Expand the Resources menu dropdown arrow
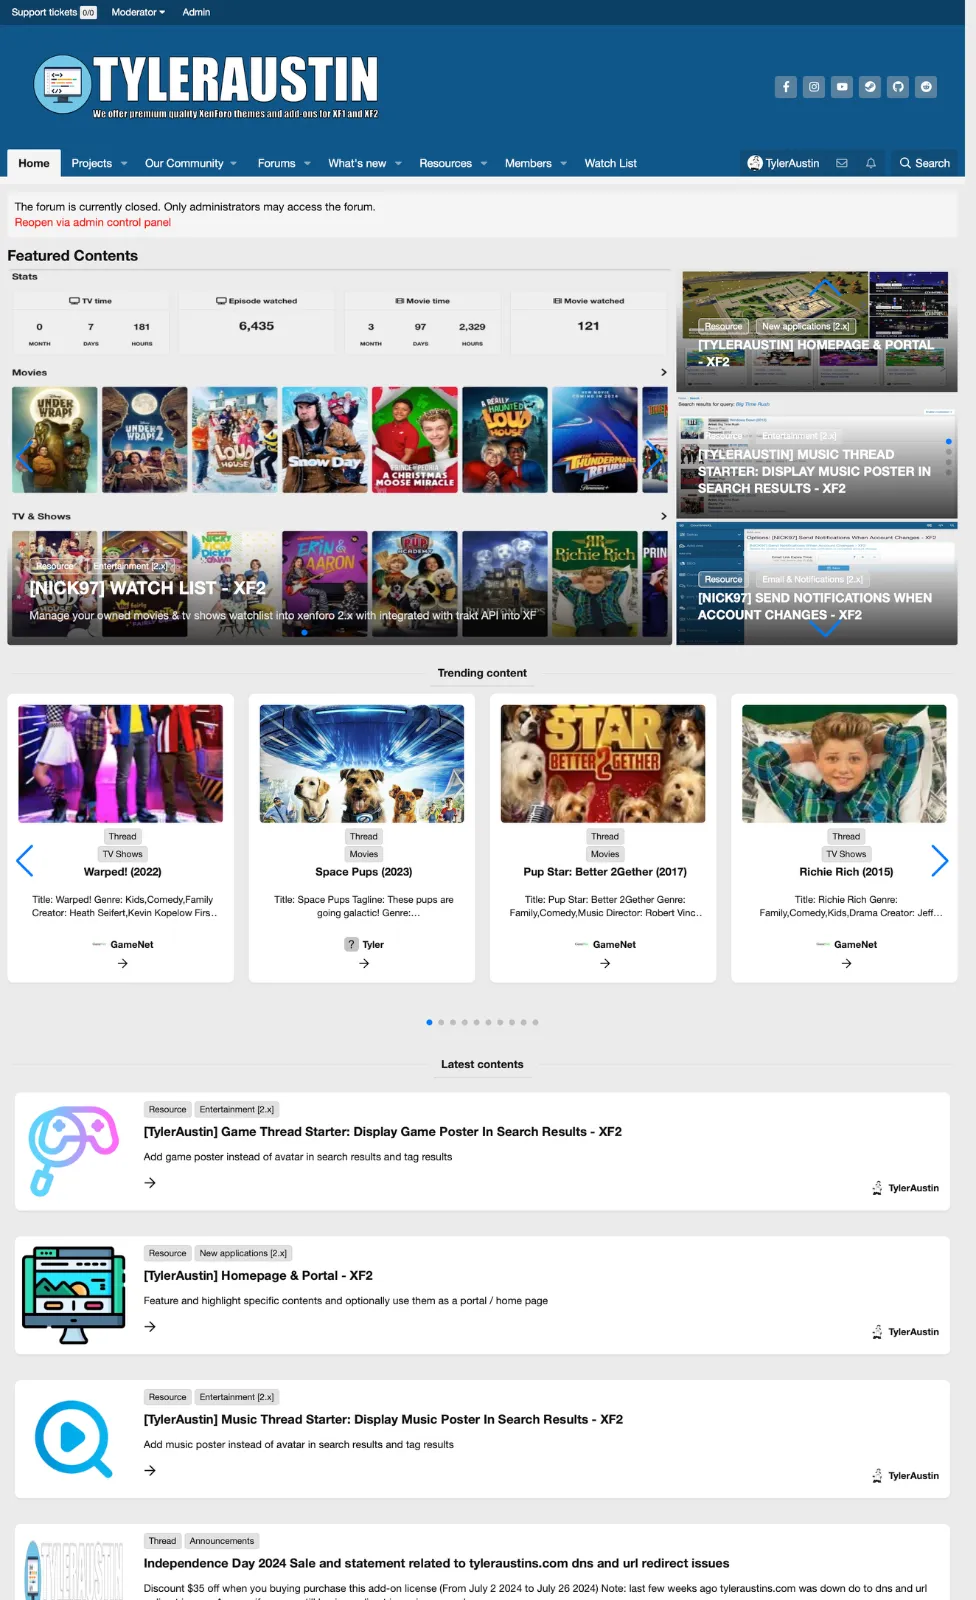The height and width of the screenshot is (1600, 976). 484,164
